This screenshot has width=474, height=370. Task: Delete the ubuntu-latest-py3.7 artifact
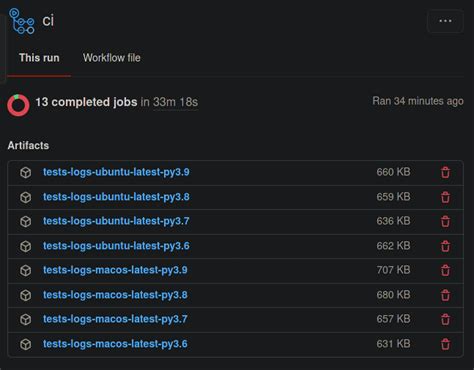[445, 221]
